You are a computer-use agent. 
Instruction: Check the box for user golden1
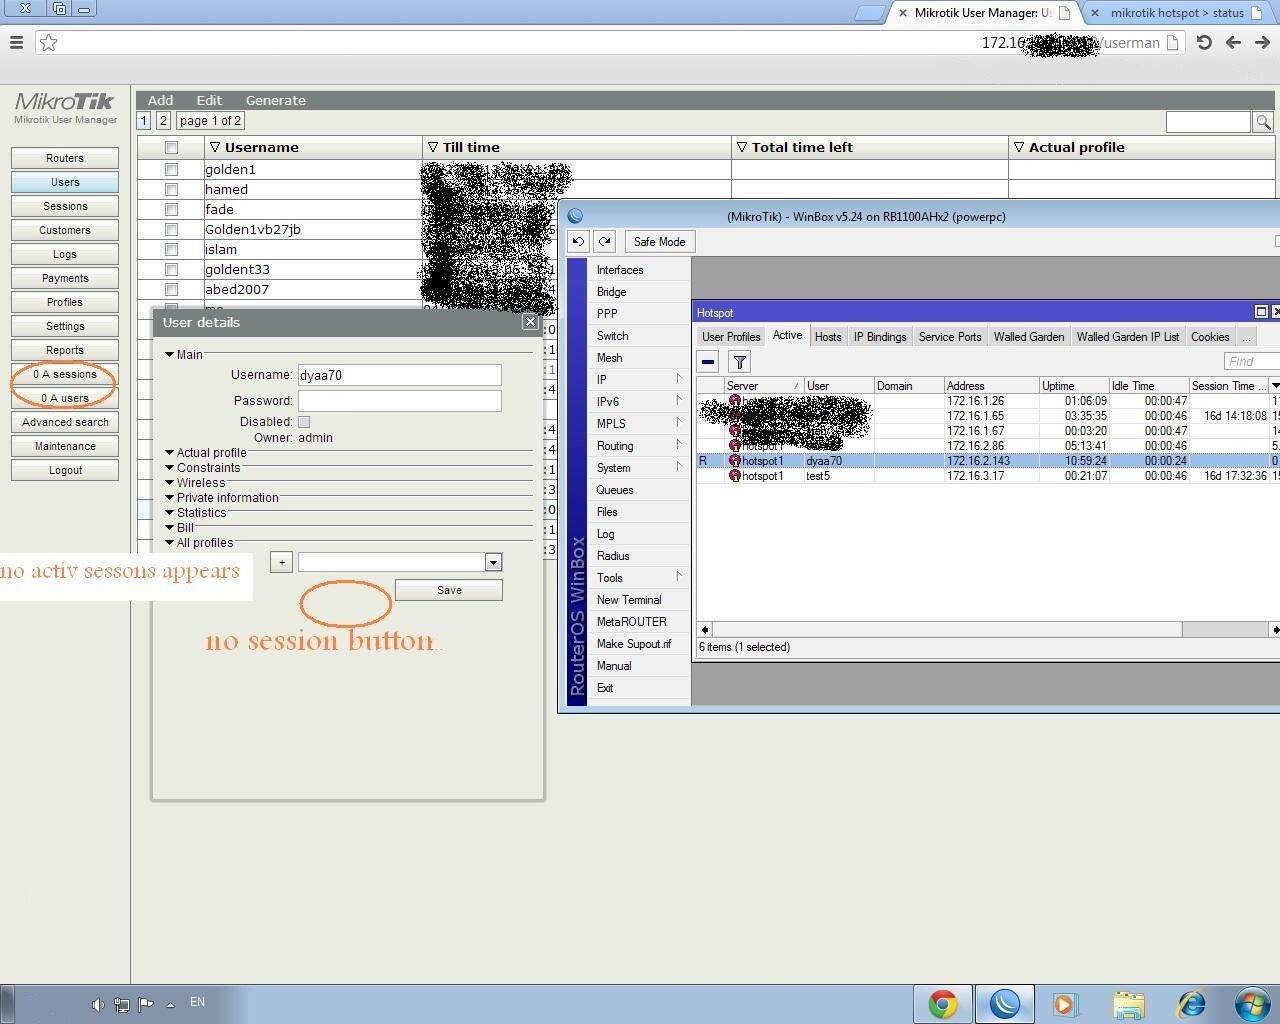[171, 170]
